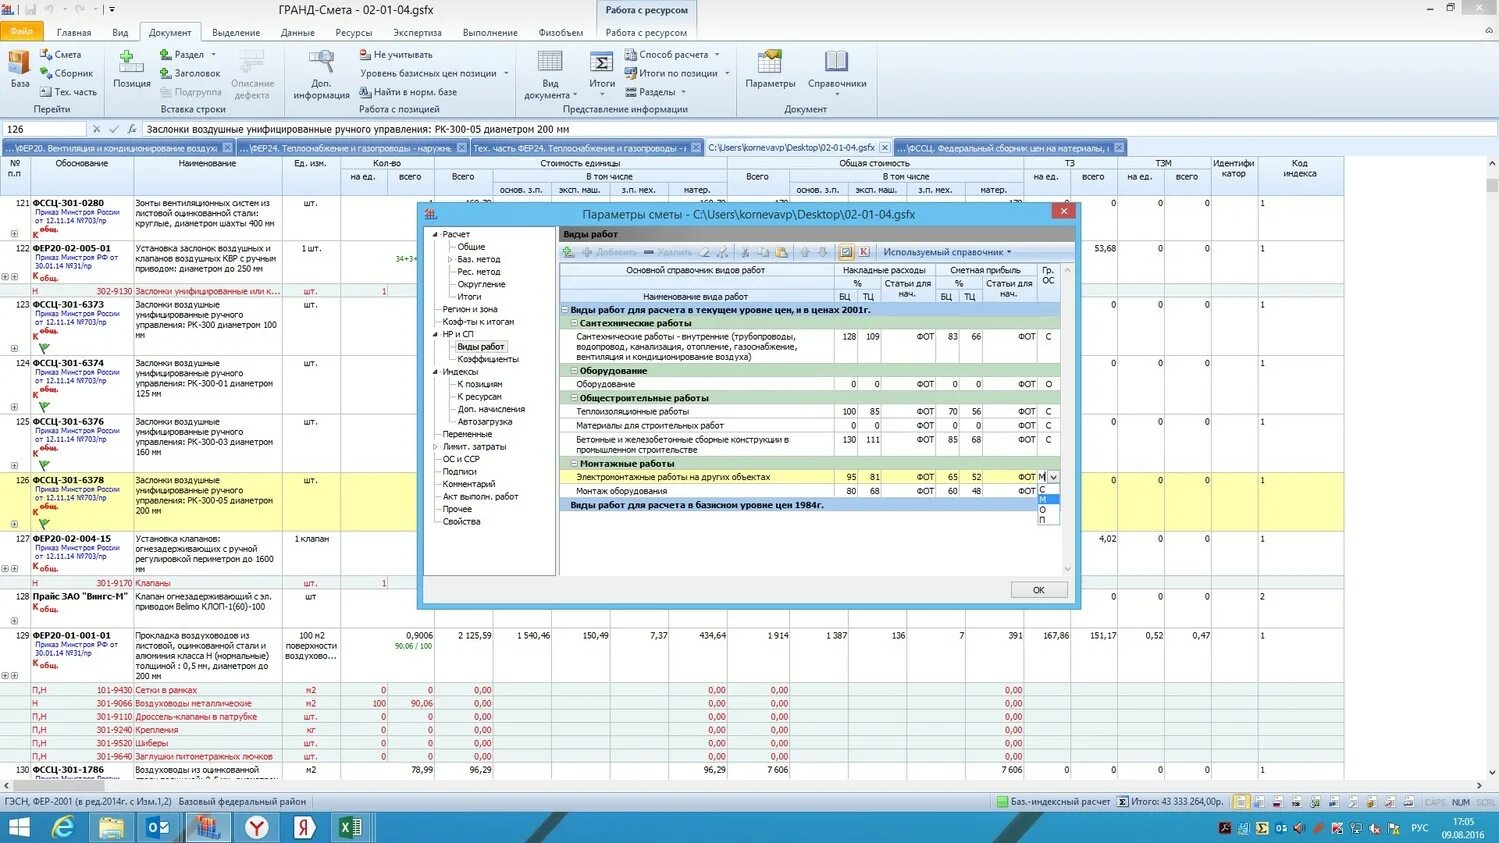Viewport: 1499px width, 843px height.
Task: Click the copy icon in dialog toolbar
Action: tap(763, 252)
